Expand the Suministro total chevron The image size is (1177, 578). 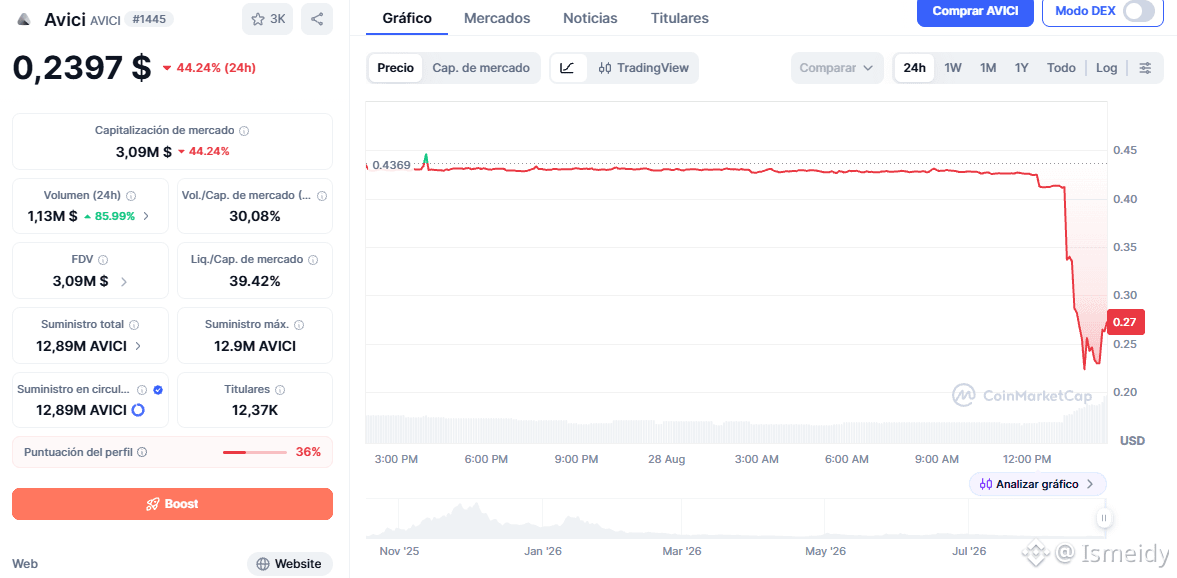pyautogui.click(x=137, y=346)
